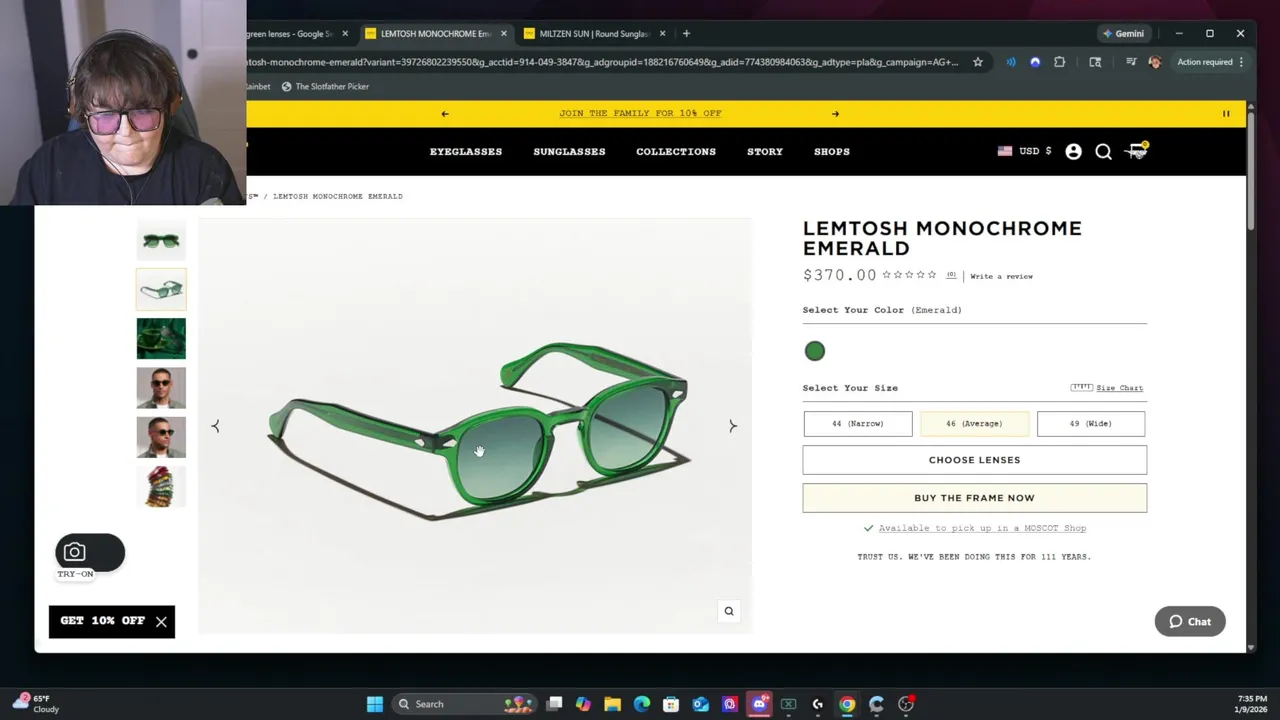Open the Chrome extensions puzzle icon
The width and height of the screenshot is (1280, 720).
click(1060, 62)
